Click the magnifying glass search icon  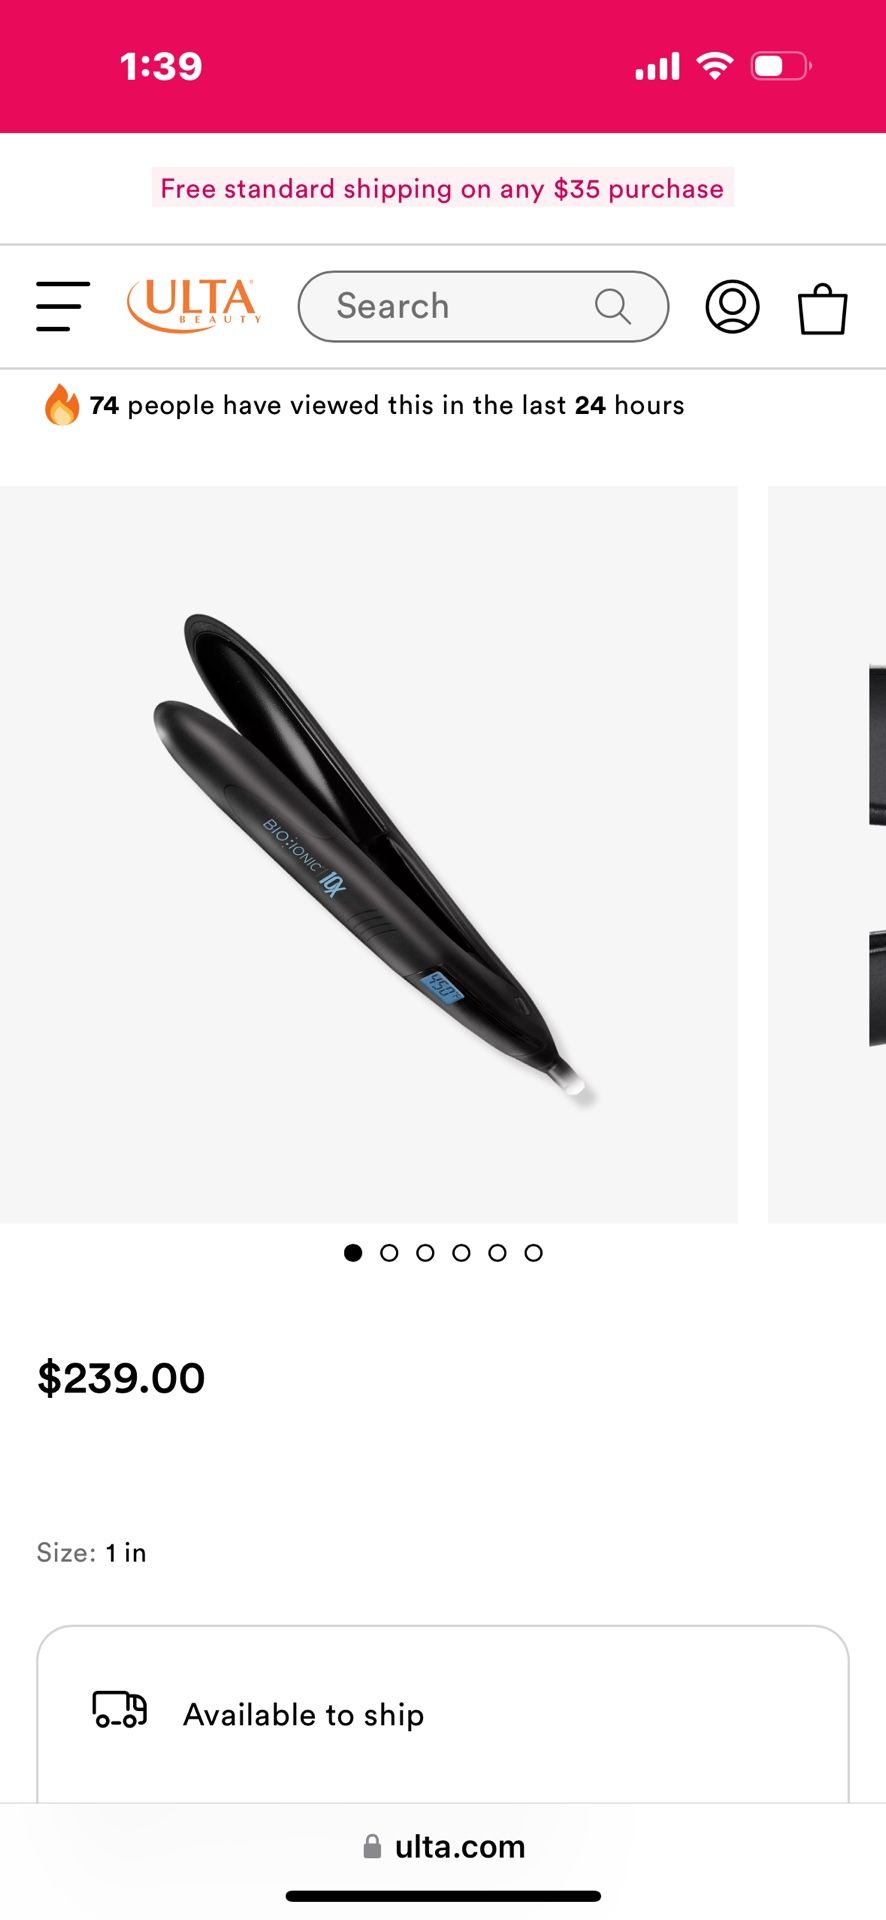pos(613,306)
